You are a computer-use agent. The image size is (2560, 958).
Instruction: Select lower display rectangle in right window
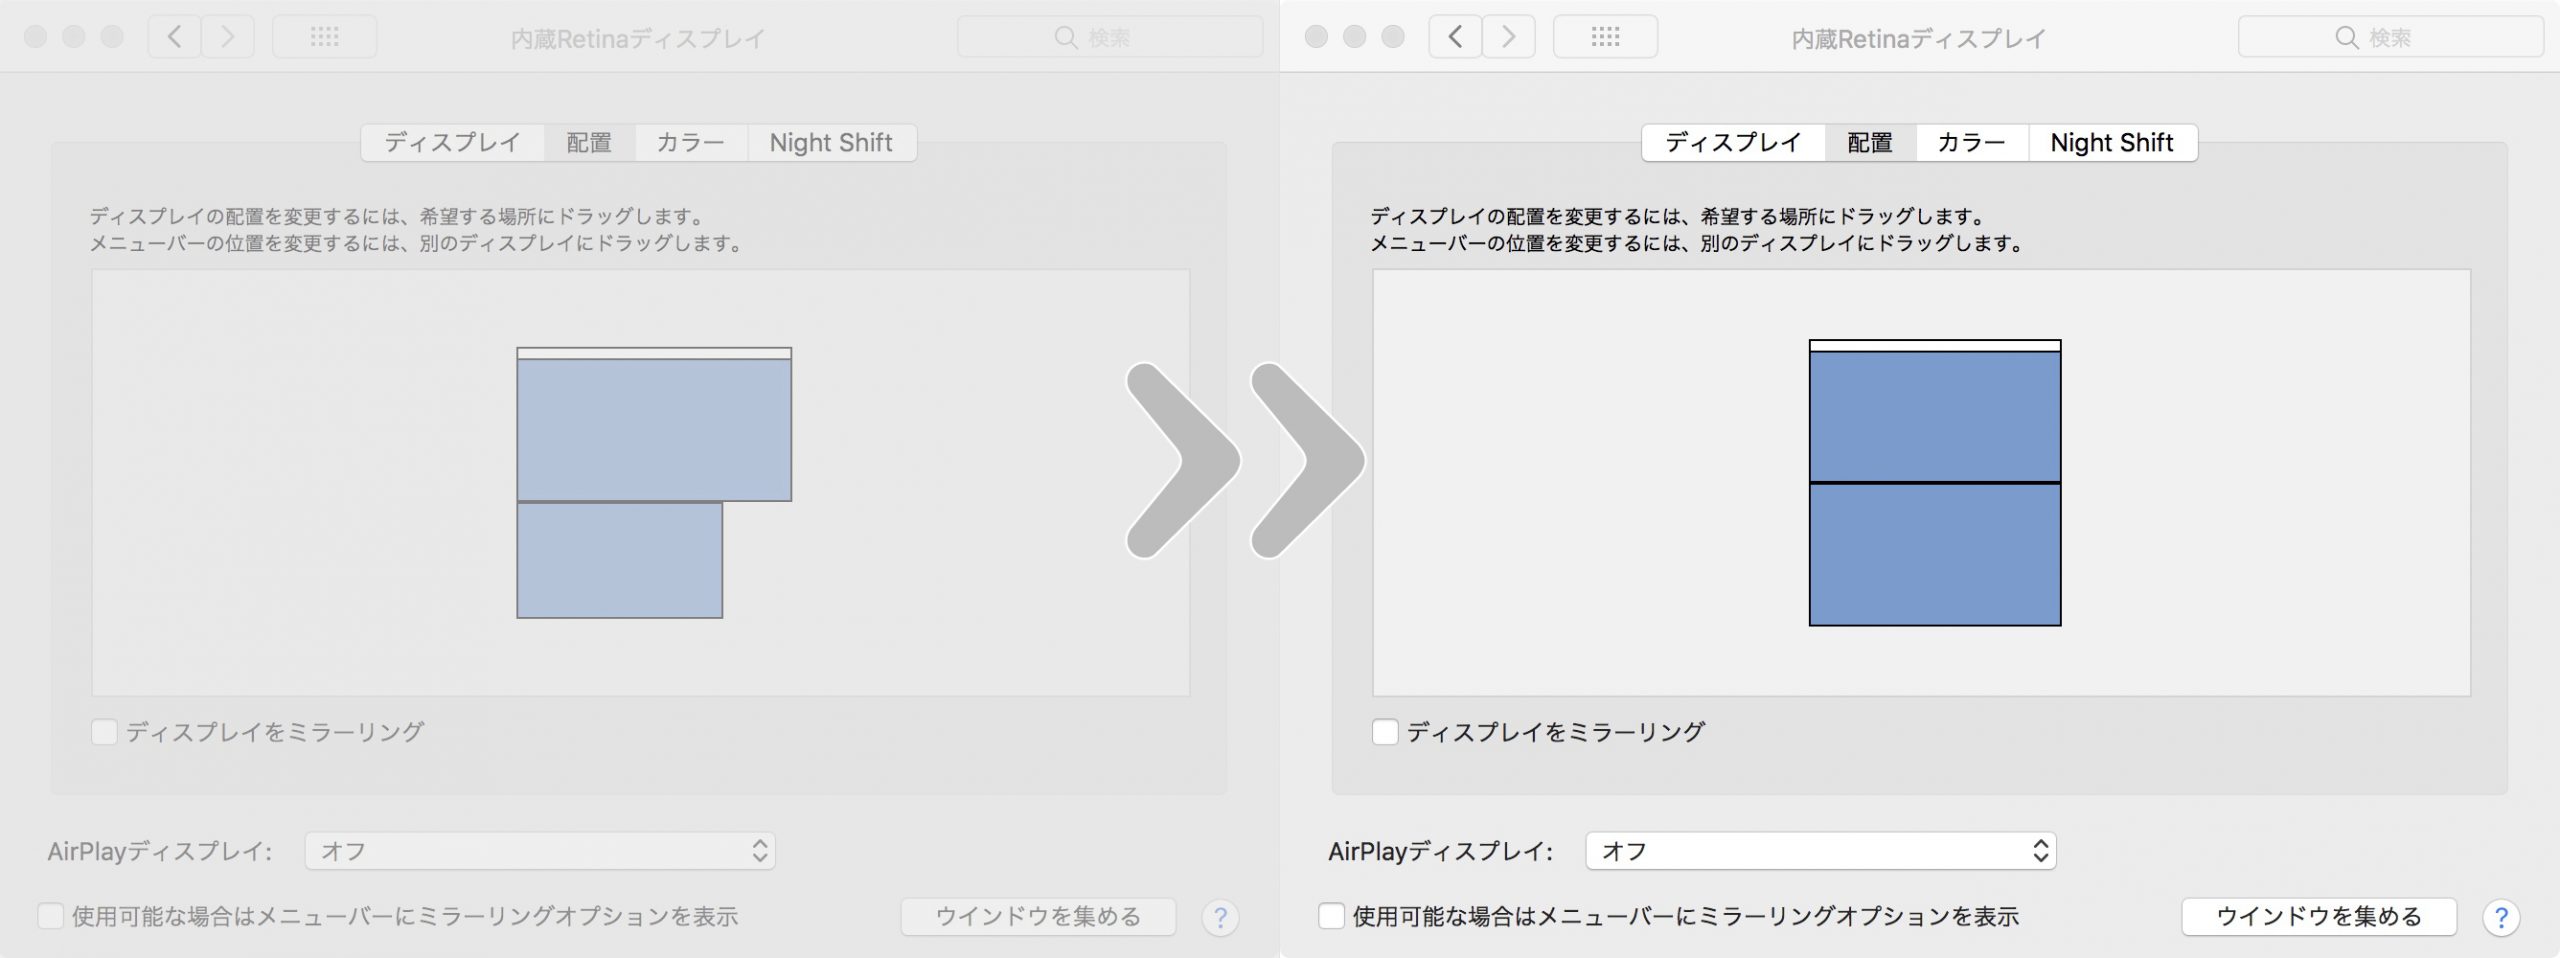(1935, 555)
